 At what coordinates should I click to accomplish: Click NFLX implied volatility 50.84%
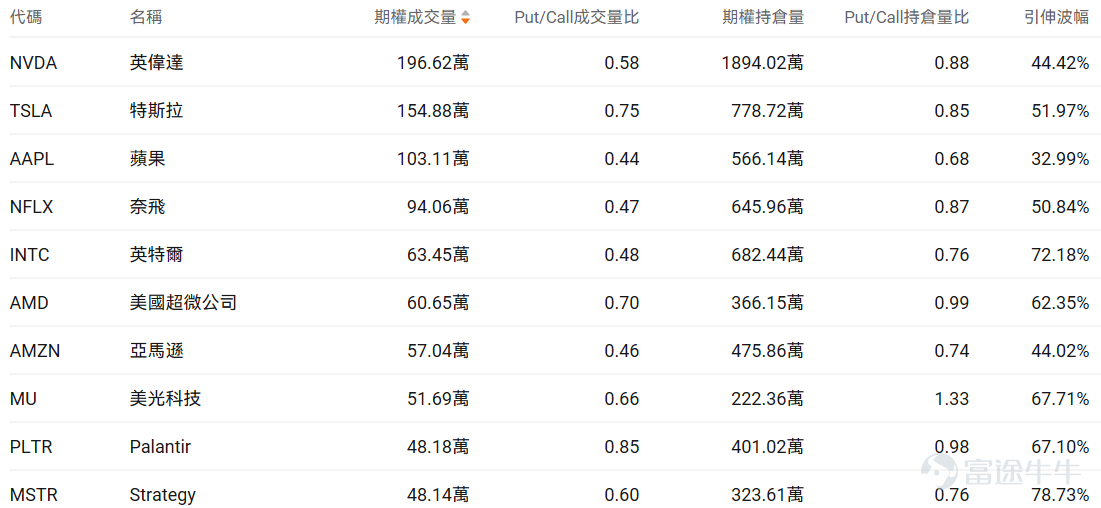point(1060,207)
